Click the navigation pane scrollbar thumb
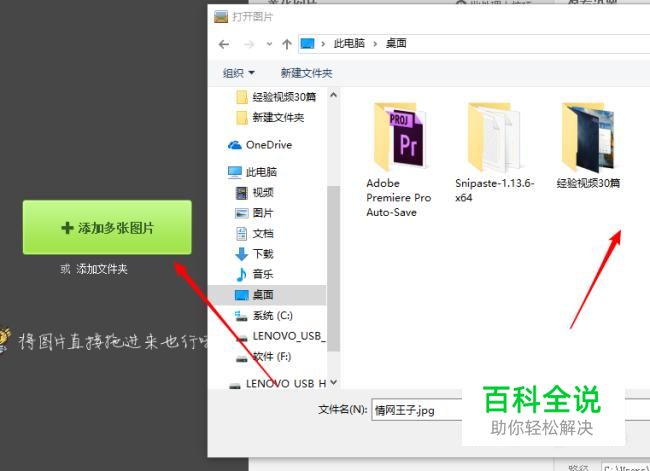The width and height of the screenshot is (650, 471). coord(333,269)
